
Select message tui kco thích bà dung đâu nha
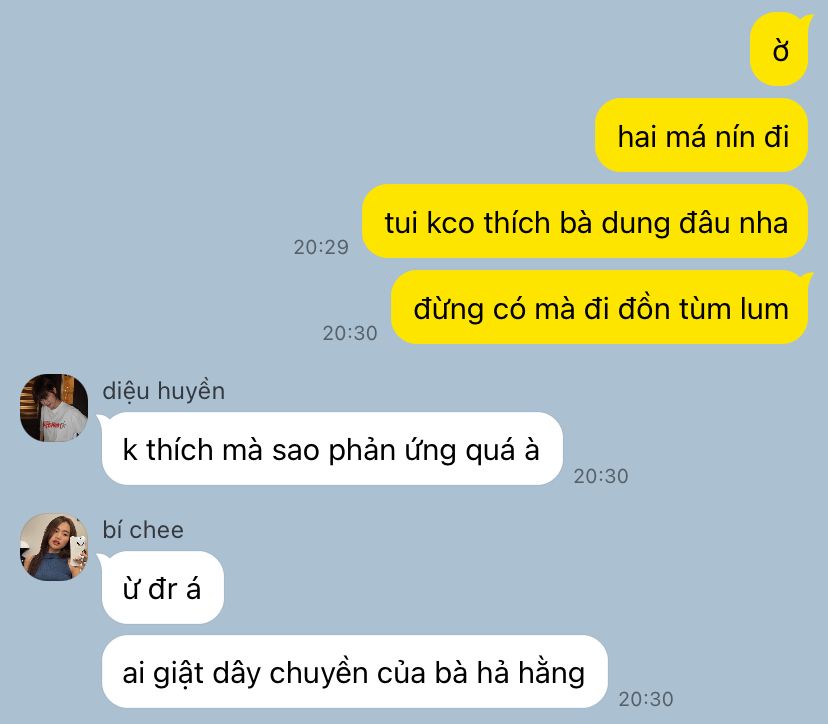[585, 221]
